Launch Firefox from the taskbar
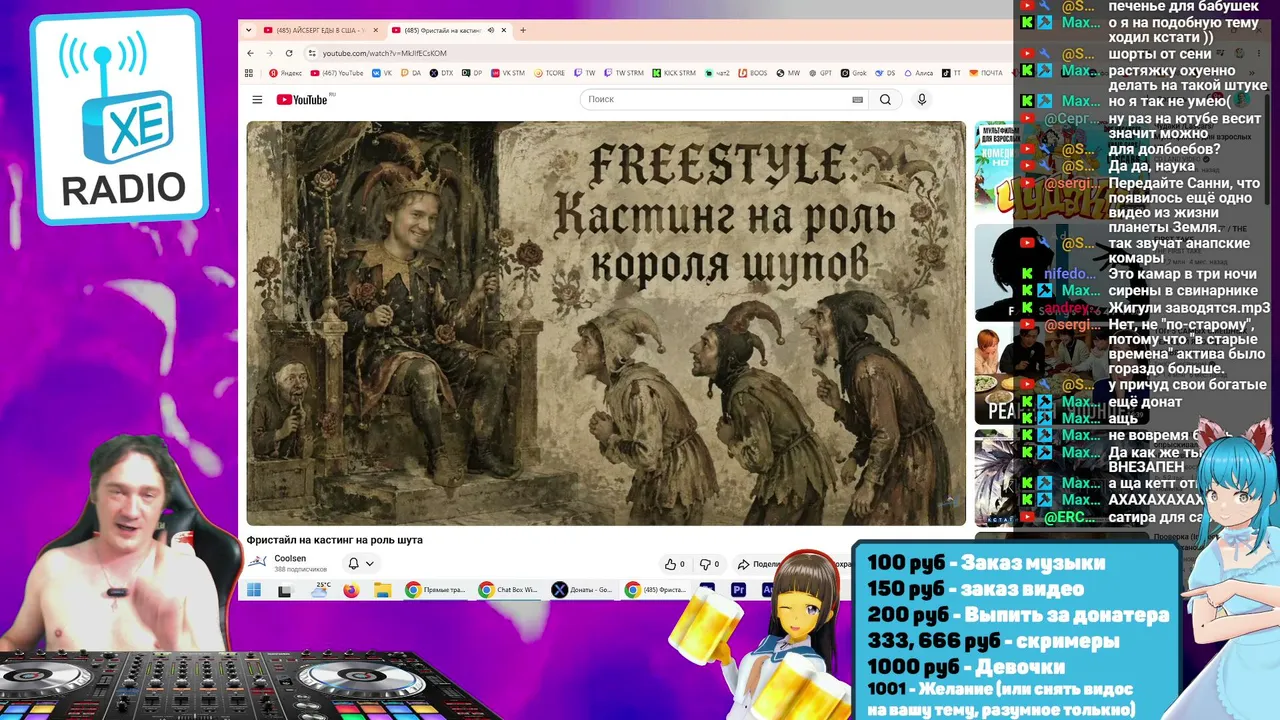The image size is (1280, 720). pyautogui.click(x=351, y=590)
